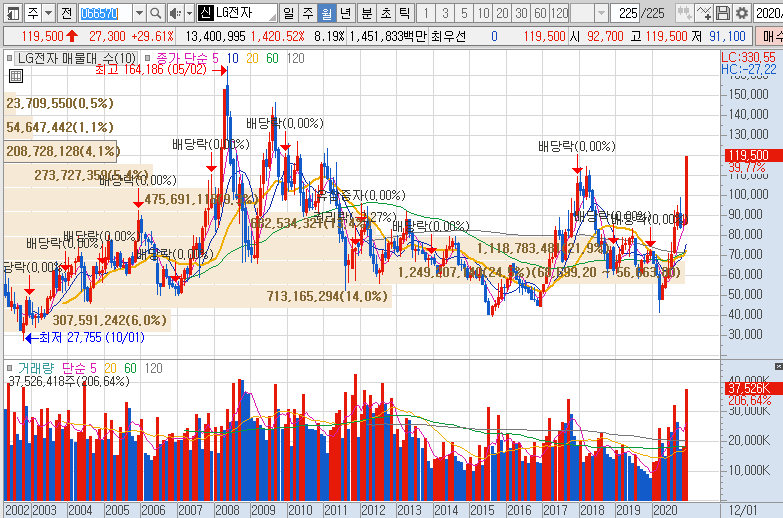783x518 pixels.
Task: Click volume profile label 208,728,128(4.1%)
Action: point(63,151)
